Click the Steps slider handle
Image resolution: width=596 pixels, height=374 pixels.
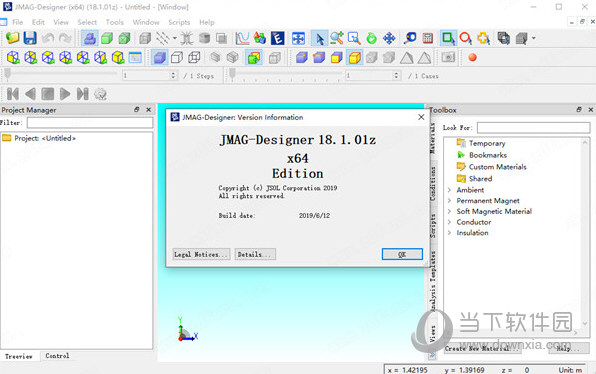coord(7,74)
